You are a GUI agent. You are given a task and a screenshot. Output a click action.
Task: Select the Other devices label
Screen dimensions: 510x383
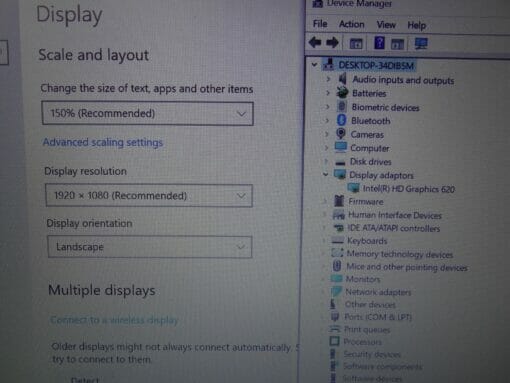click(370, 304)
